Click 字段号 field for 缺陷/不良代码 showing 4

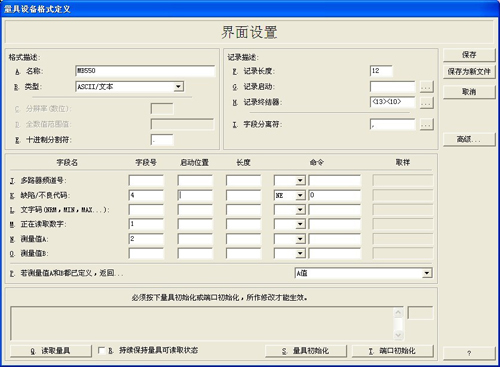coord(146,195)
